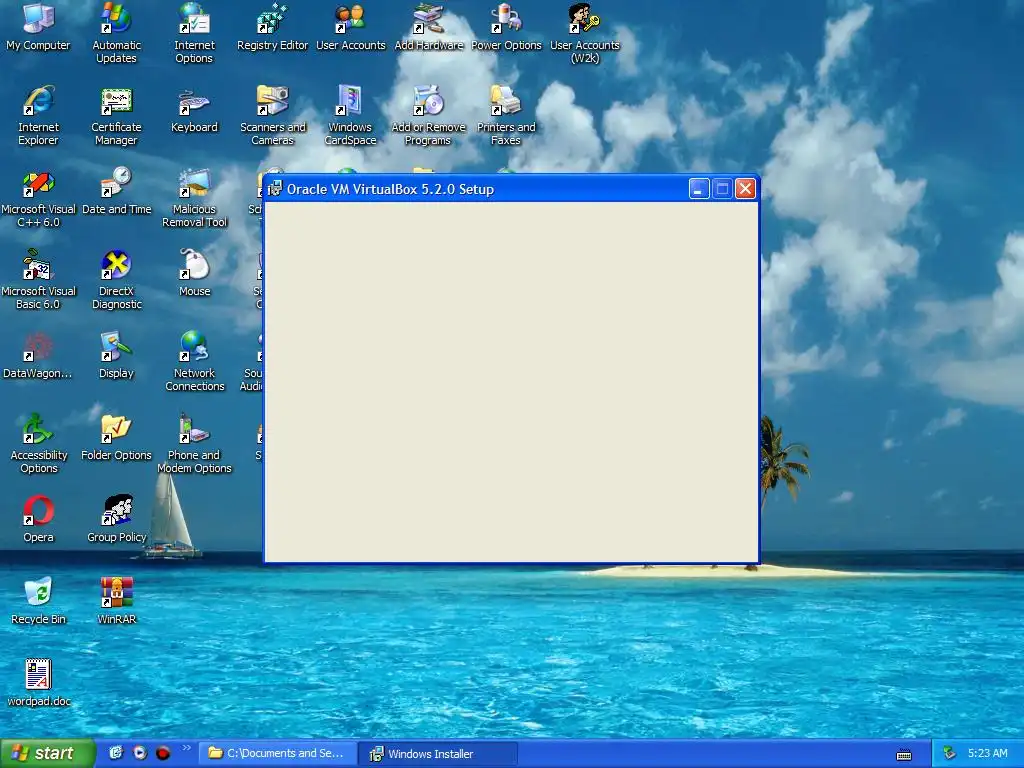Open the Windows start menu

click(47, 754)
